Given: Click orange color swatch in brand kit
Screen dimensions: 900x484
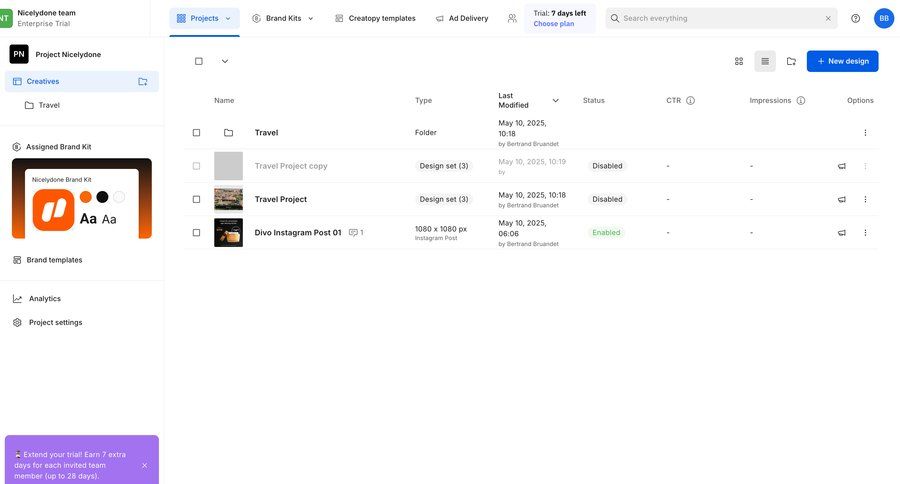Looking at the screenshot, I should pyautogui.click(x=86, y=197).
